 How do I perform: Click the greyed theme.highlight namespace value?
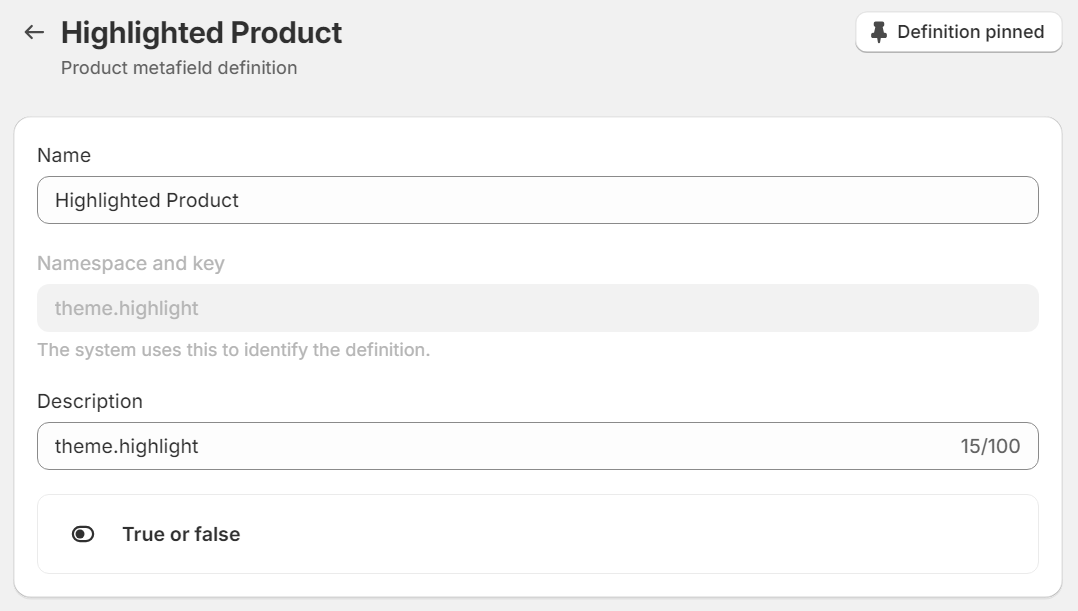point(126,308)
